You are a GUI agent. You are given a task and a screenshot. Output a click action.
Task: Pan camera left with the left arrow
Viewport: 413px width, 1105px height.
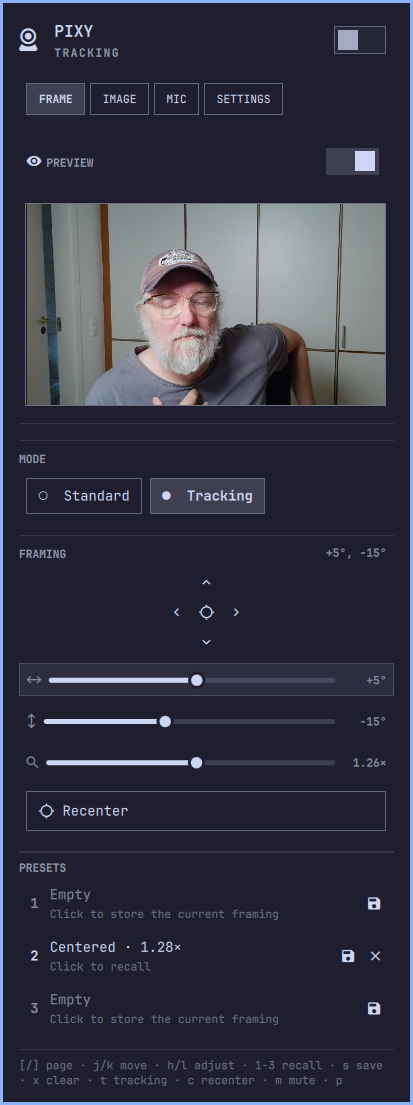[177, 612]
